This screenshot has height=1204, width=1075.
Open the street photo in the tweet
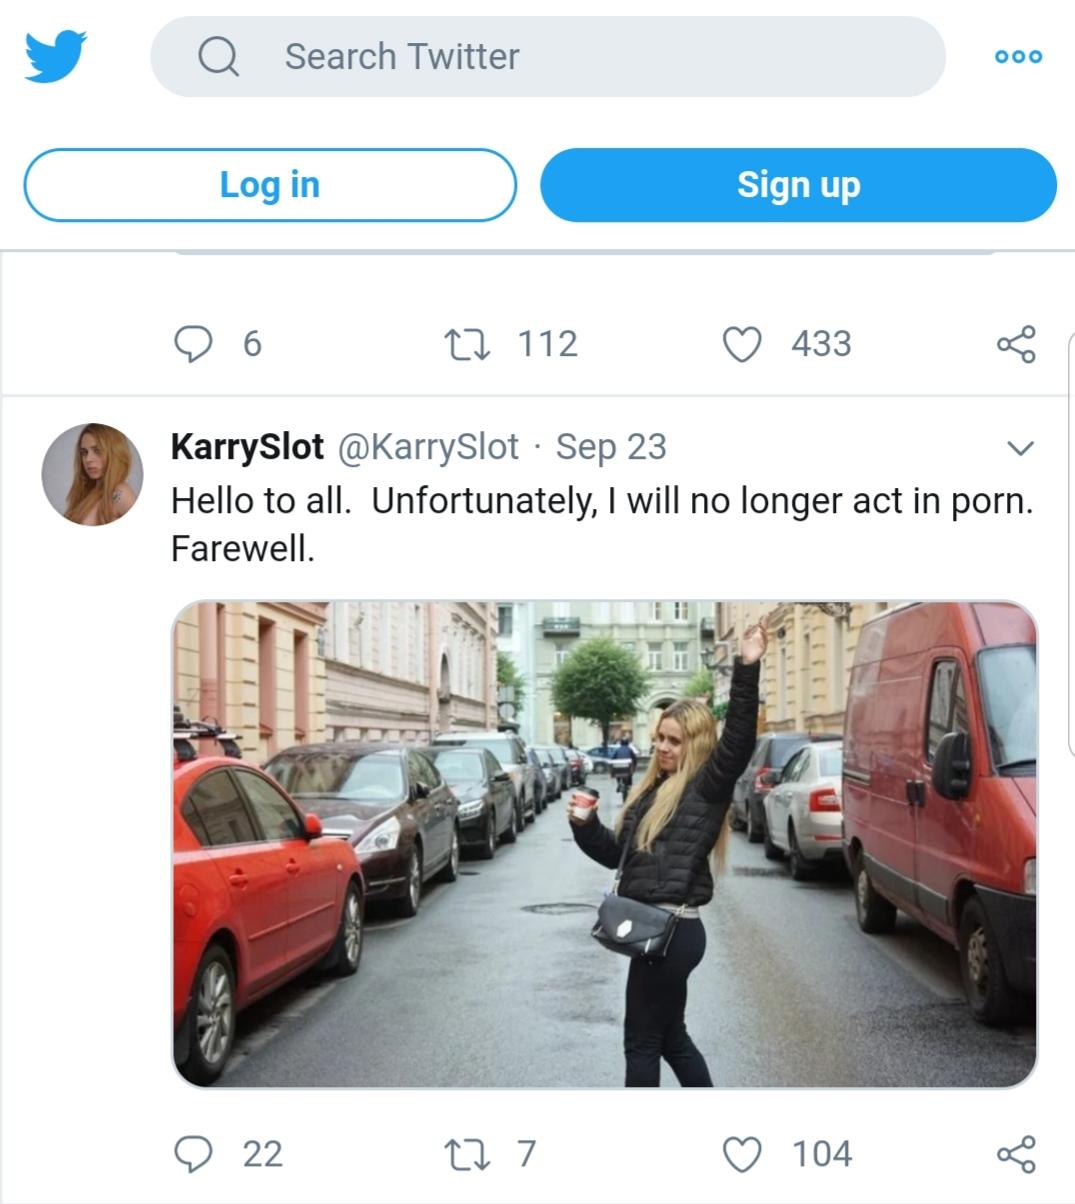[x=605, y=844]
